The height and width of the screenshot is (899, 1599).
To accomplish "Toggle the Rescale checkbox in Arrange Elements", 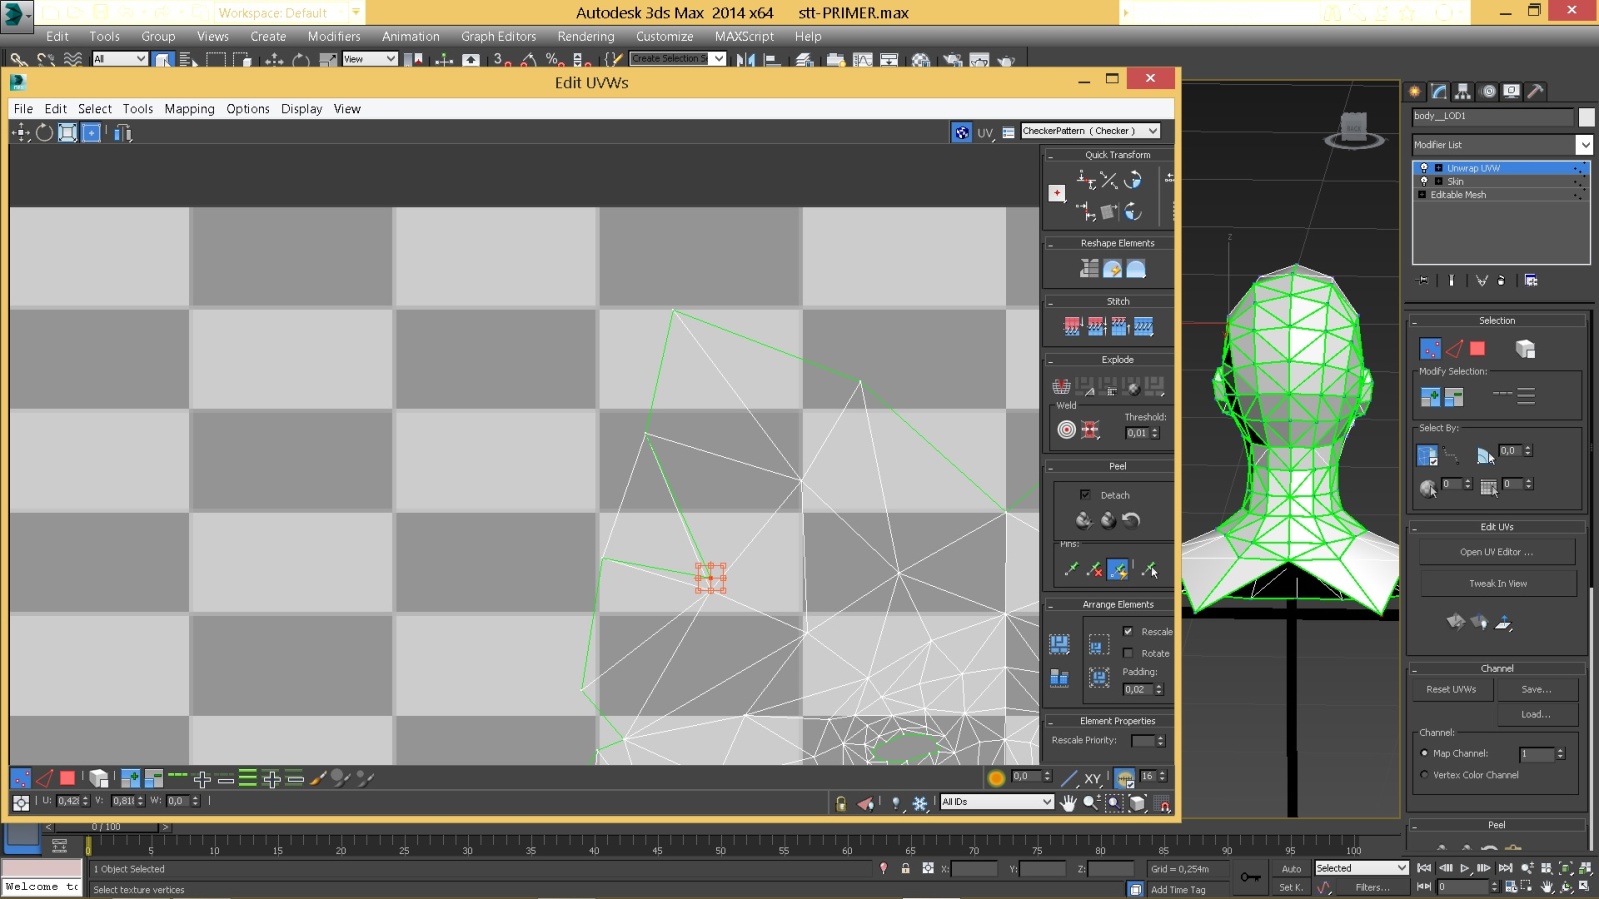I will [1128, 631].
